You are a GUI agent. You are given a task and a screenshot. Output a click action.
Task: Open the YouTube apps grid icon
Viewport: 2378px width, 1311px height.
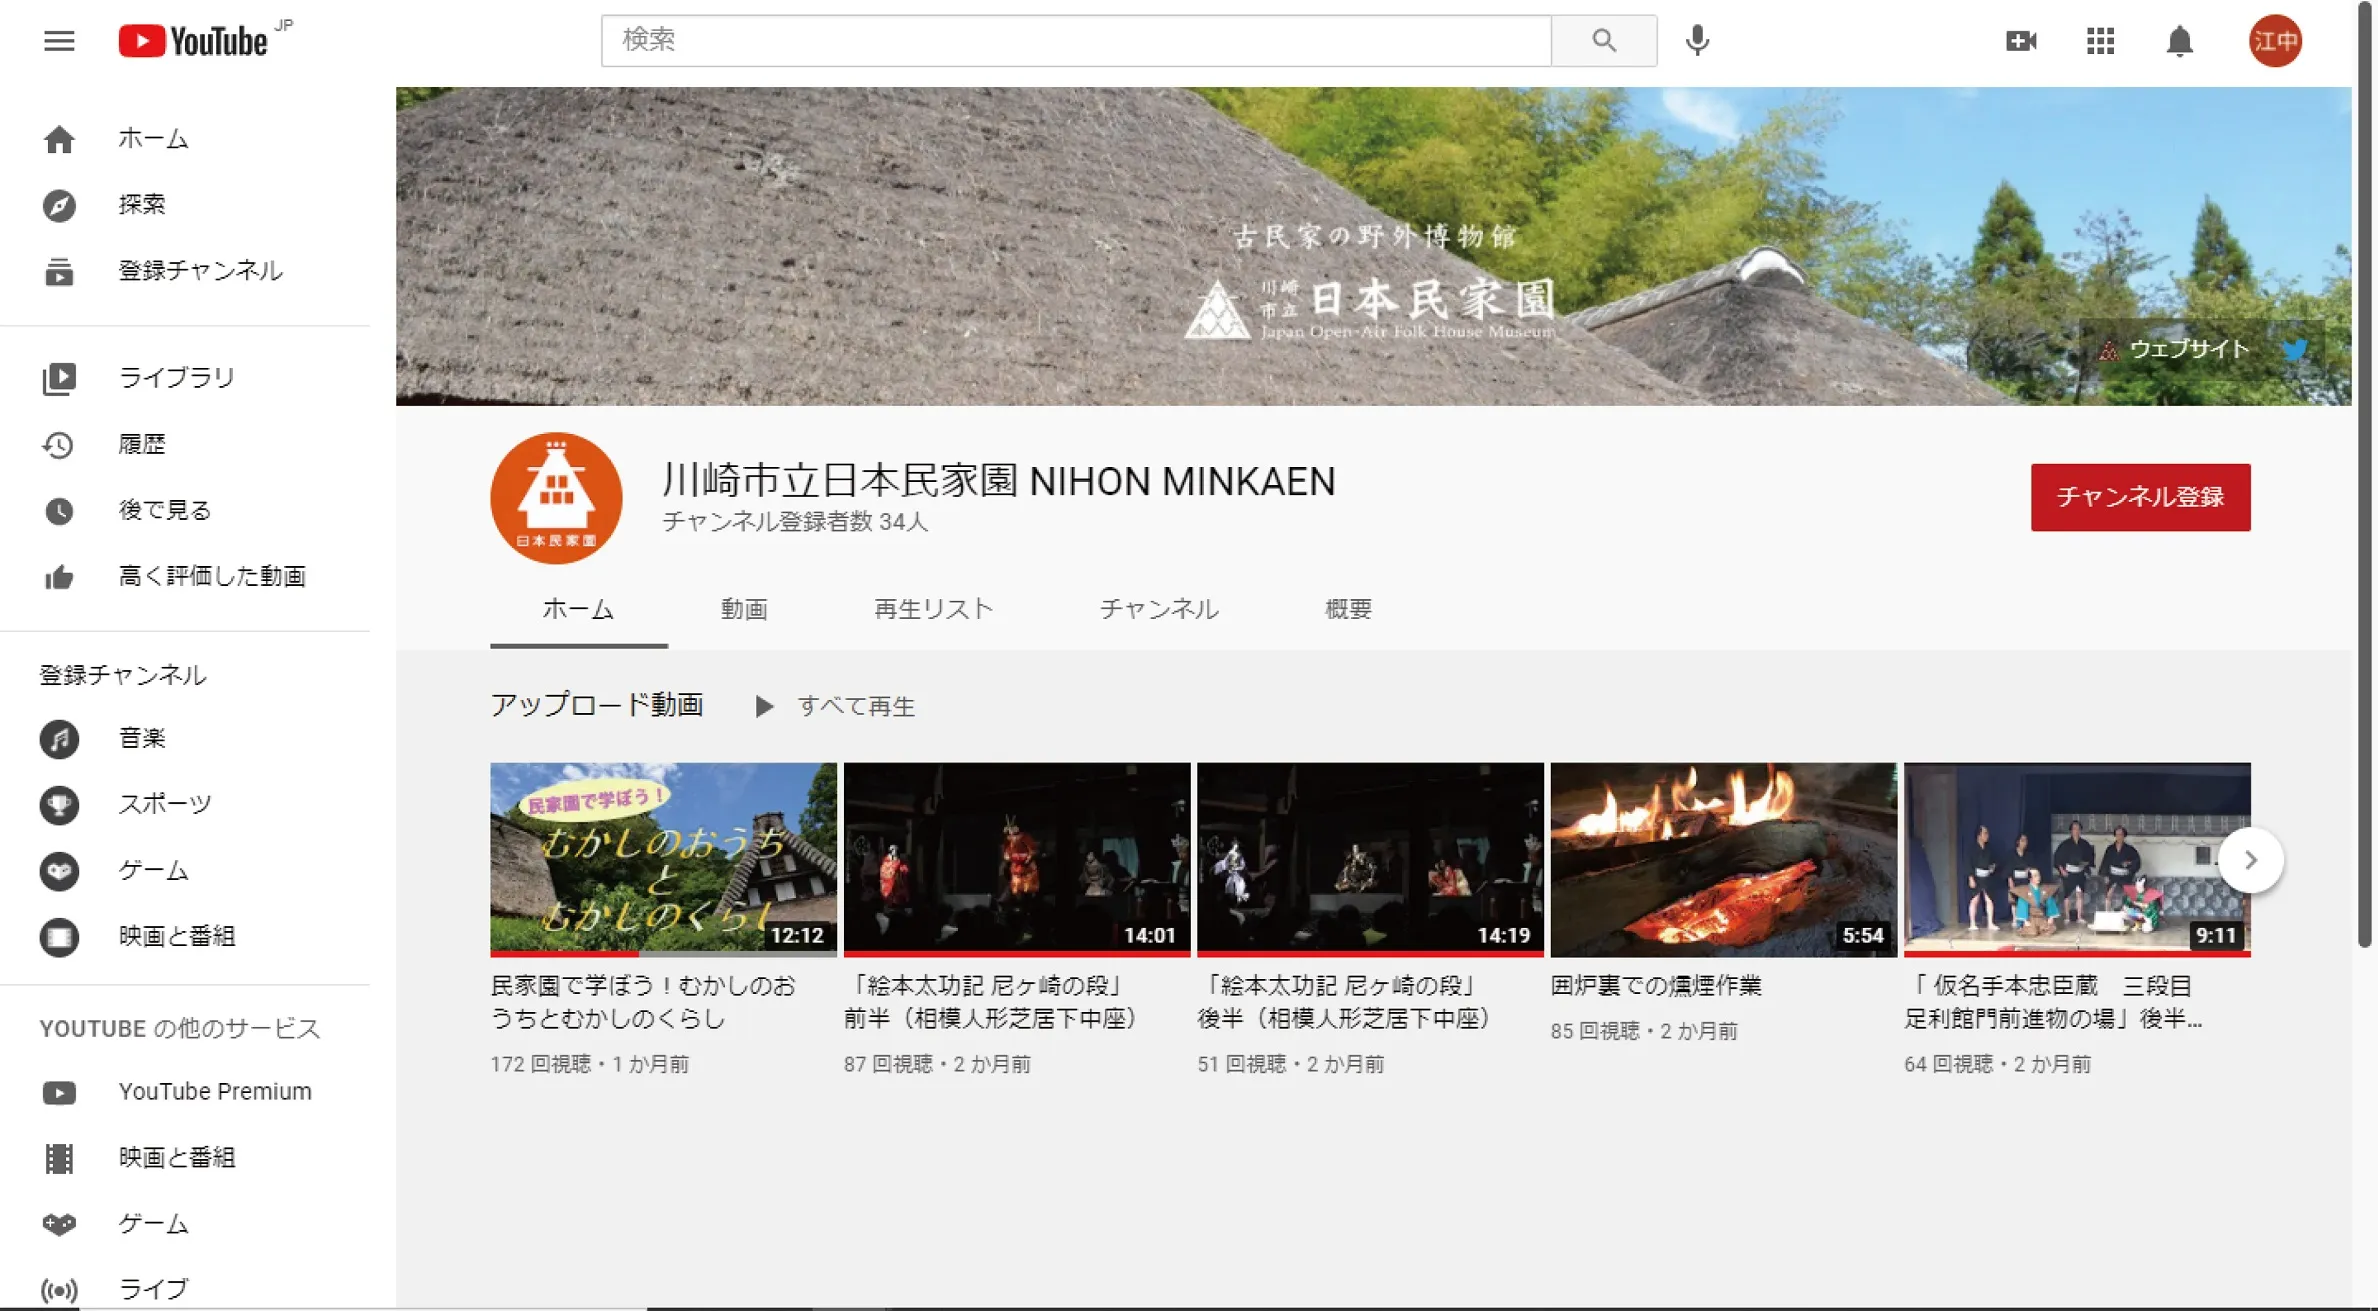click(x=2100, y=41)
